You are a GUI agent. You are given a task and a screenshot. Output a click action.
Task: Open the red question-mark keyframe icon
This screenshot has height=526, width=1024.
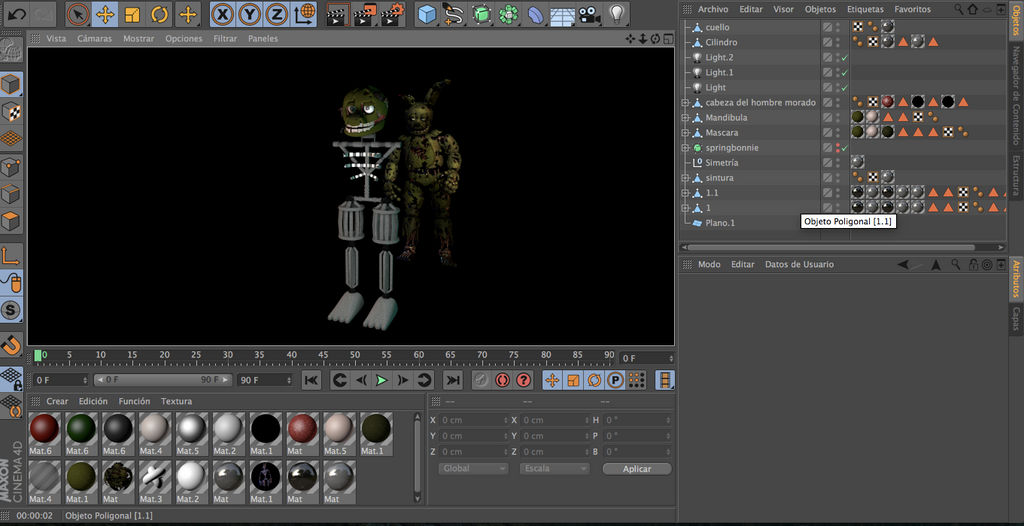[523, 380]
